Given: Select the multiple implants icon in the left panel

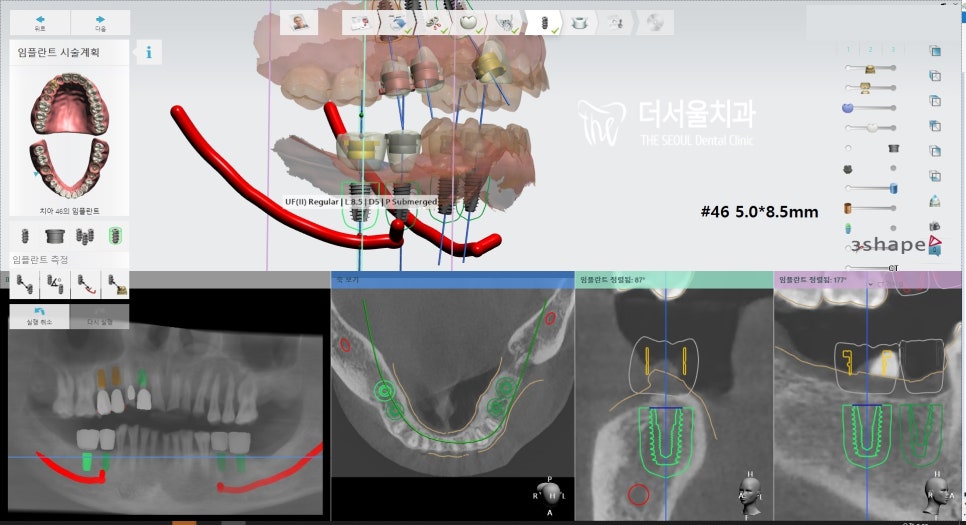Looking at the screenshot, I should click(x=85, y=237).
